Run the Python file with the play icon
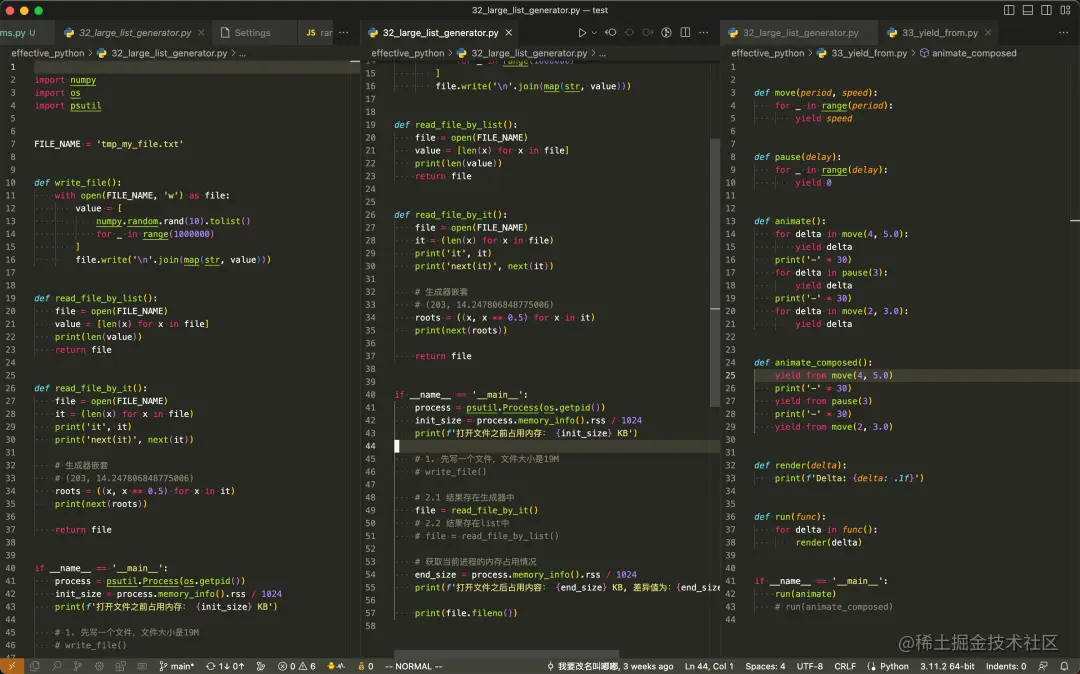Image resolution: width=1080 pixels, height=674 pixels. 582,32
